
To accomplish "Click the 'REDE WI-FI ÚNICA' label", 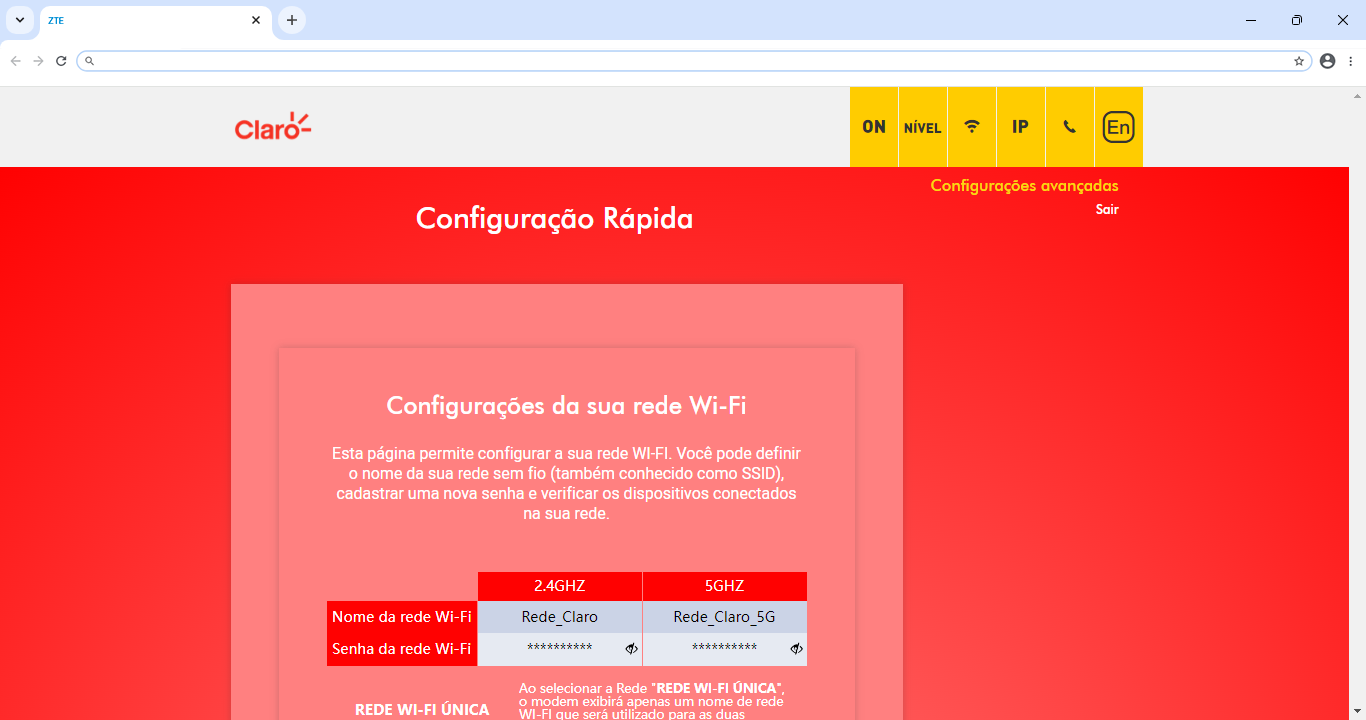I will pos(422,710).
